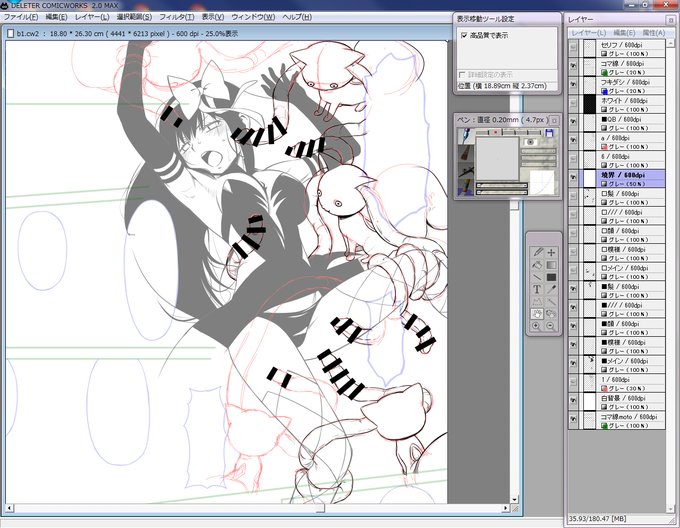Adjust the lower slider under the pen preview
The width and height of the screenshot is (680, 528).
501,192
